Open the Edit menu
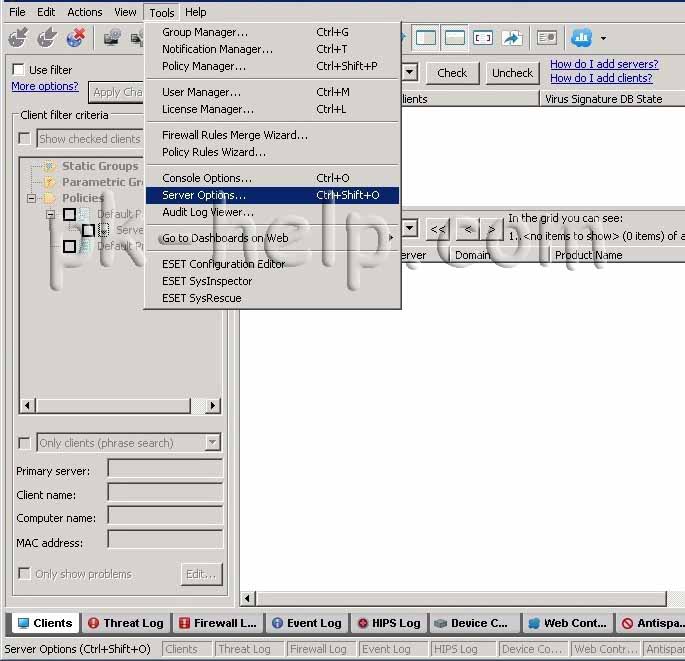Screen dimensions: 685x661 click(x=46, y=12)
